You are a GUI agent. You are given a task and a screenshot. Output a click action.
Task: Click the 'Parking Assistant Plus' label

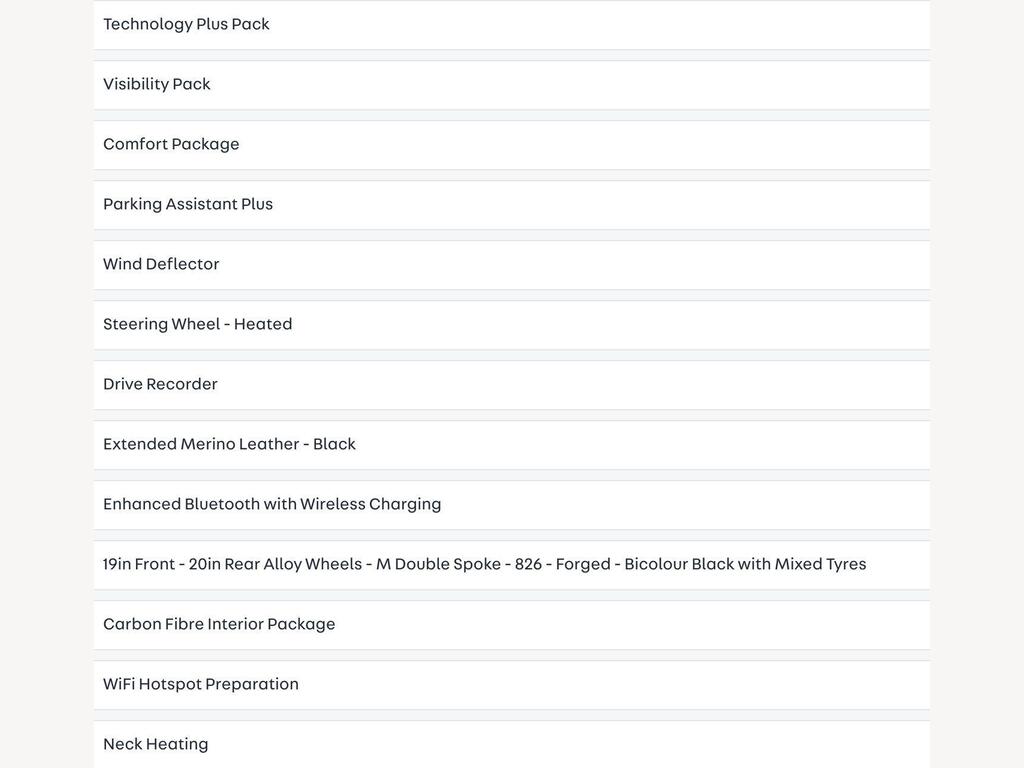(188, 204)
